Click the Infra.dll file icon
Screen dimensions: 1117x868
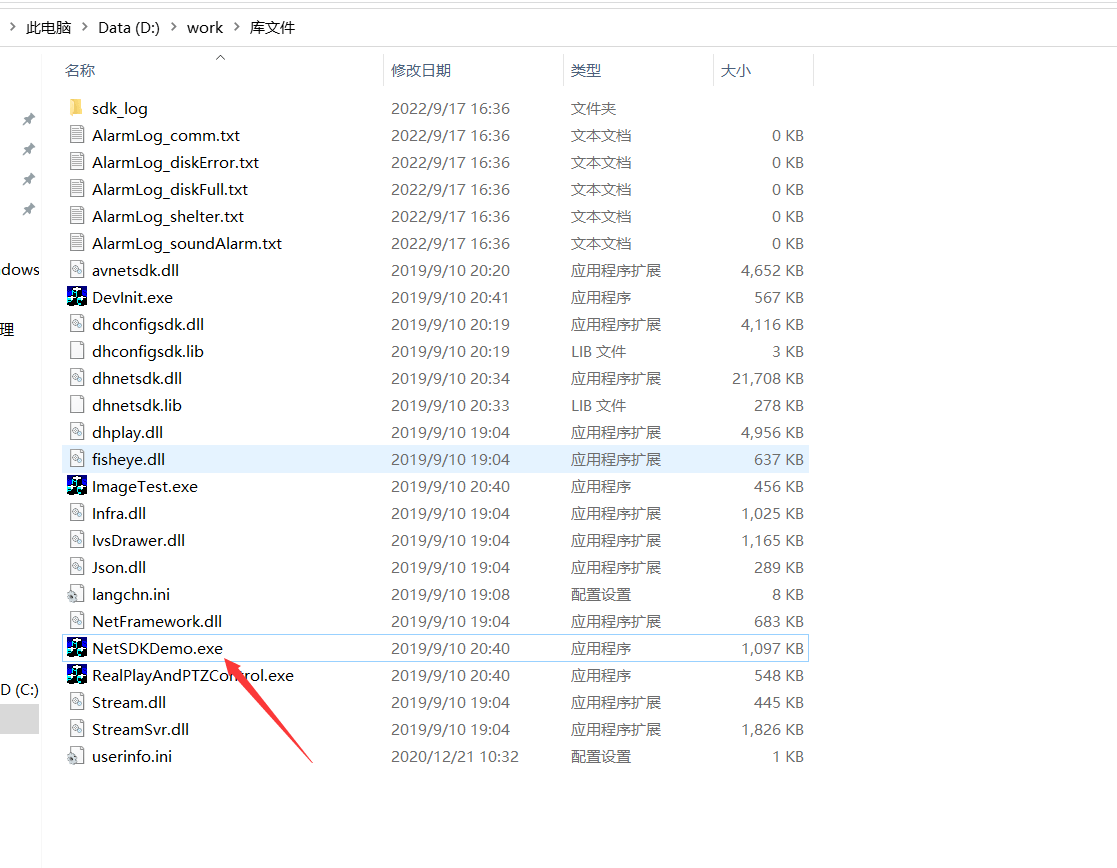pos(77,512)
